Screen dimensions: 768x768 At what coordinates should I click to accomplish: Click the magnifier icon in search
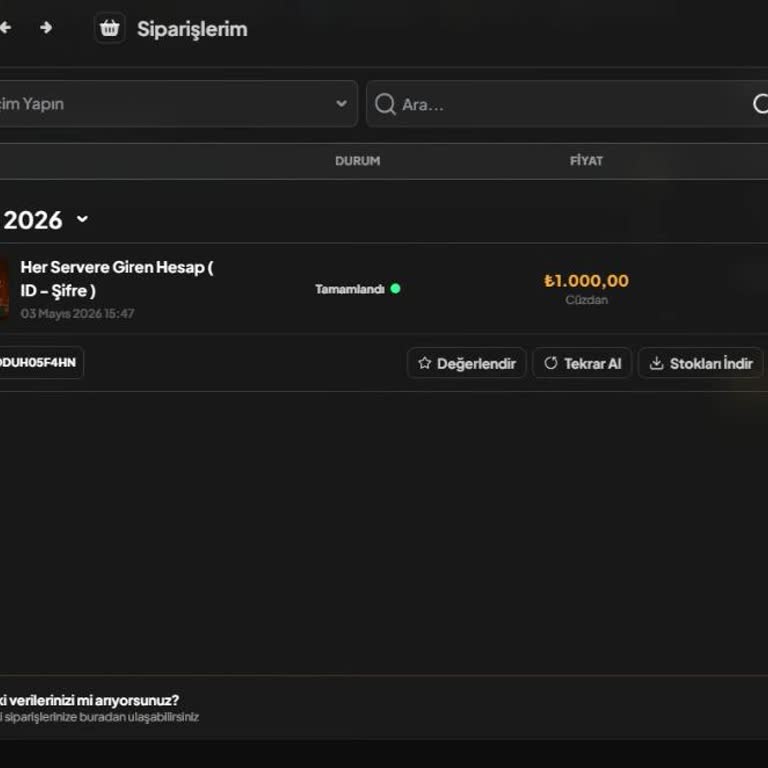[385, 104]
